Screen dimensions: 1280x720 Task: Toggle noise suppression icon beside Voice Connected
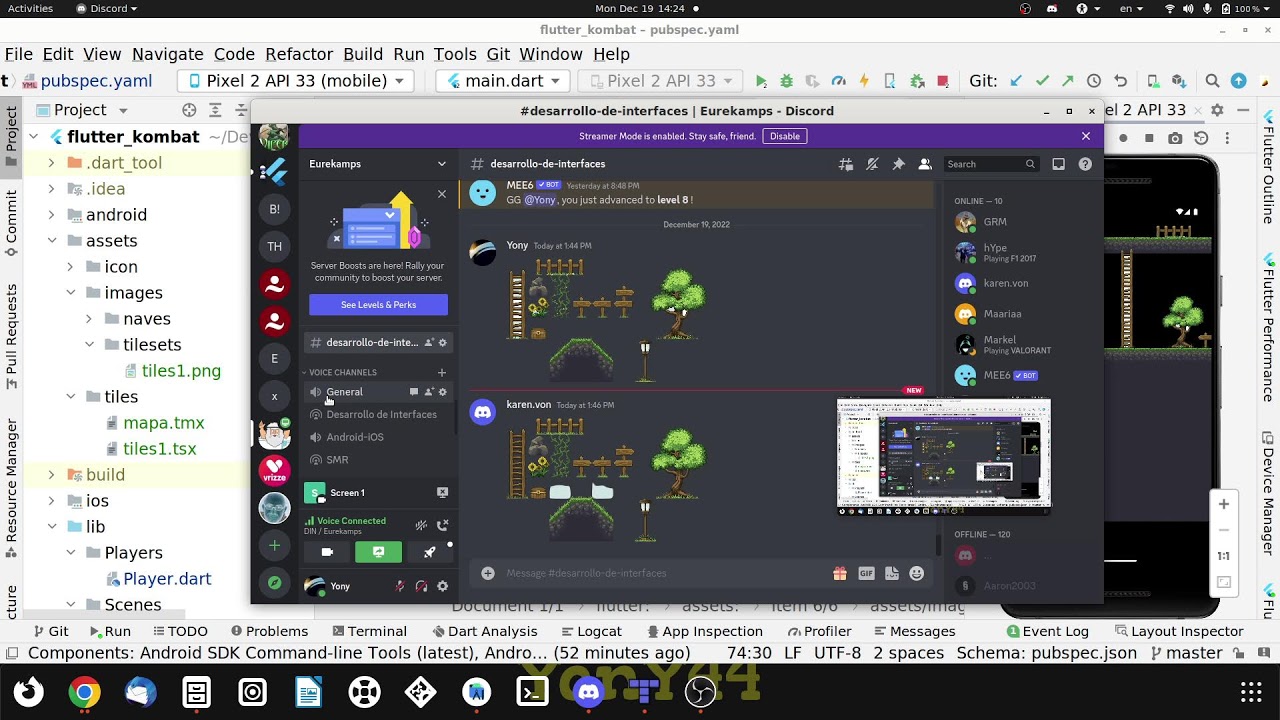[x=421, y=525]
